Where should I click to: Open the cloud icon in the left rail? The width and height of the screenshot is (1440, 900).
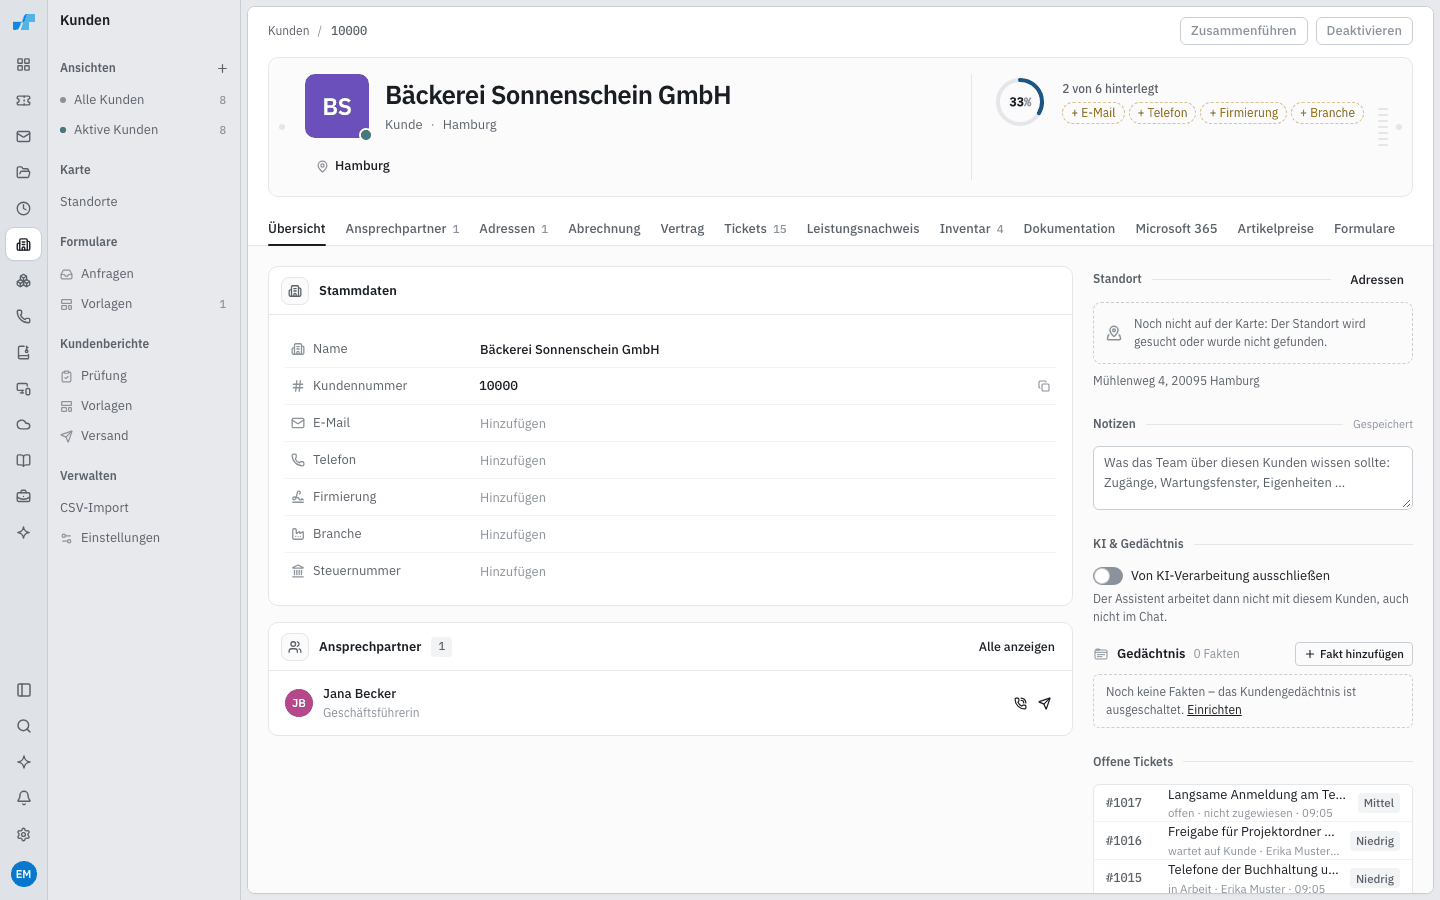click(23, 424)
